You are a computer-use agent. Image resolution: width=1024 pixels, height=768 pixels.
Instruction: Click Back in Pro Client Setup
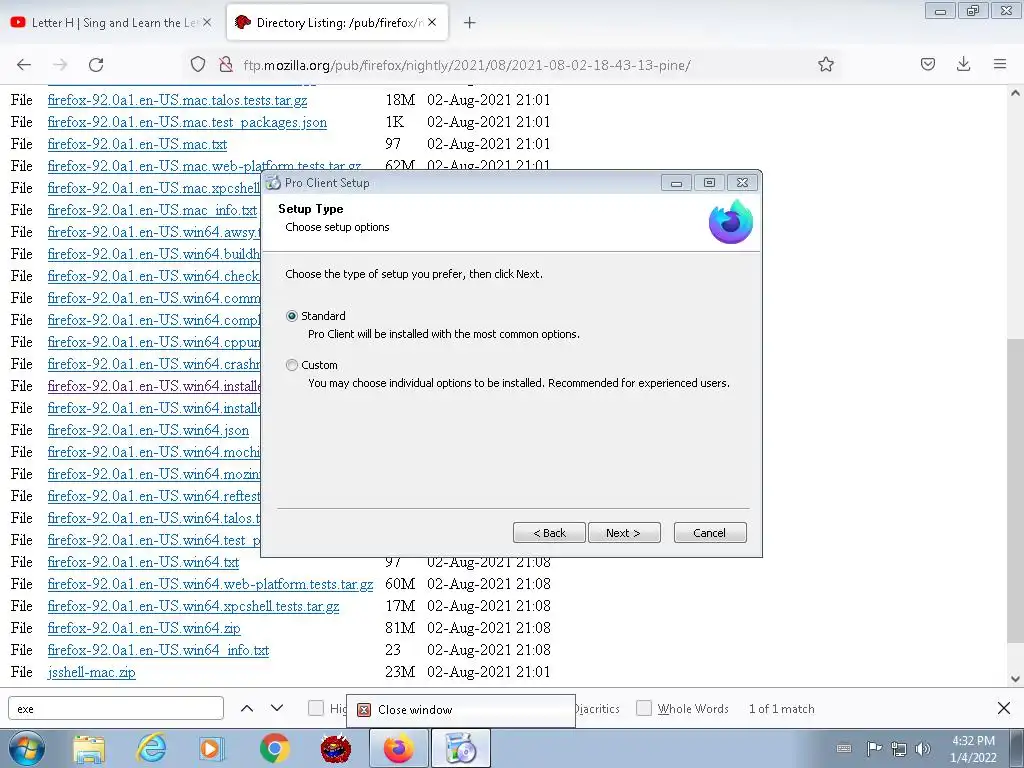click(x=549, y=533)
